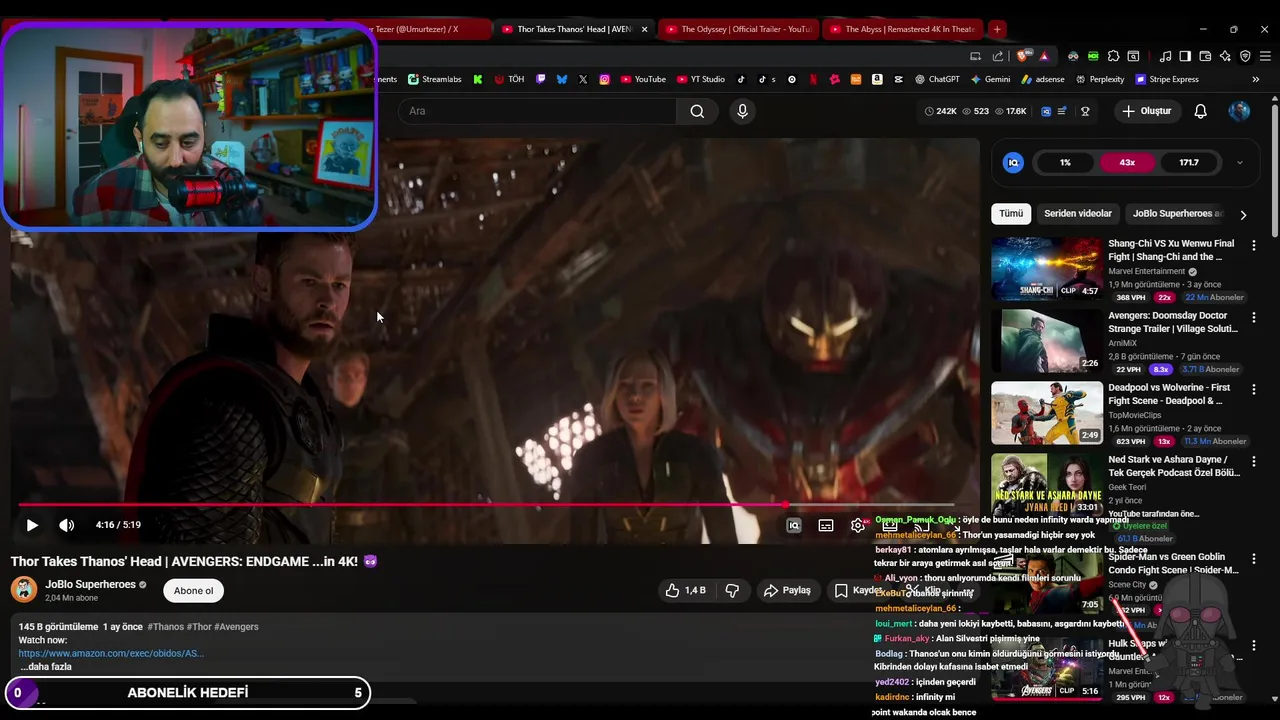Open options menu for Spider-Man vs Green Goblin
Screen dimensions: 1280x720
tap(1253, 558)
